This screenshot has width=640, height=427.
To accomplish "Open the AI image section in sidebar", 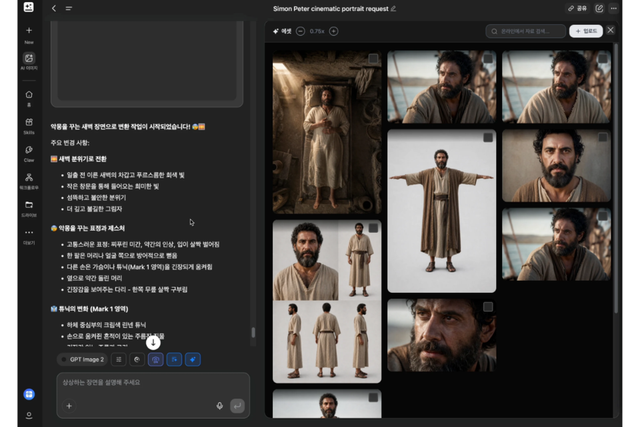I will click(x=29, y=61).
